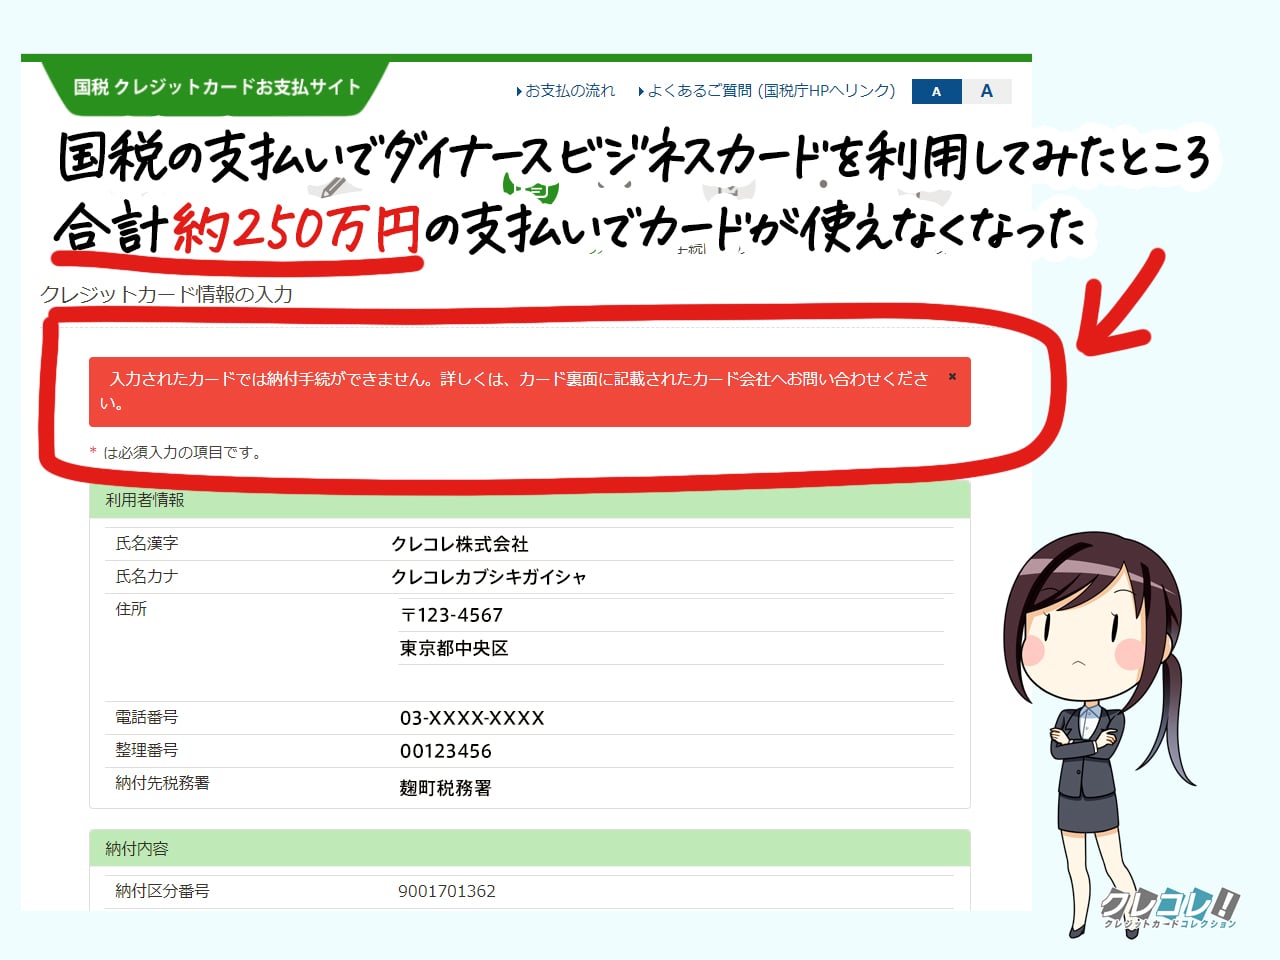Click the blue triangle icon before お支払の流れ
This screenshot has height=960, width=1280.
click(517, 90)
